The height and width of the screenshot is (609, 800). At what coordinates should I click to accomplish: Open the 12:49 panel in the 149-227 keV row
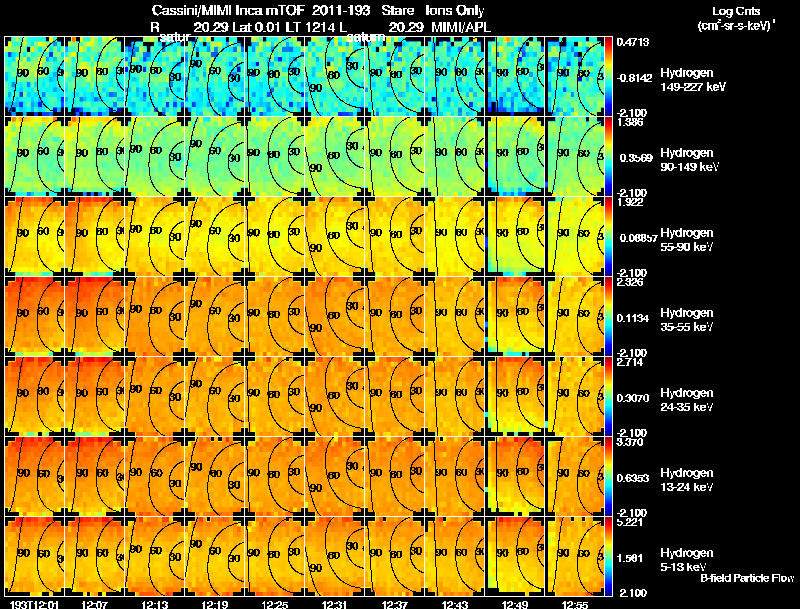(515, 76)
